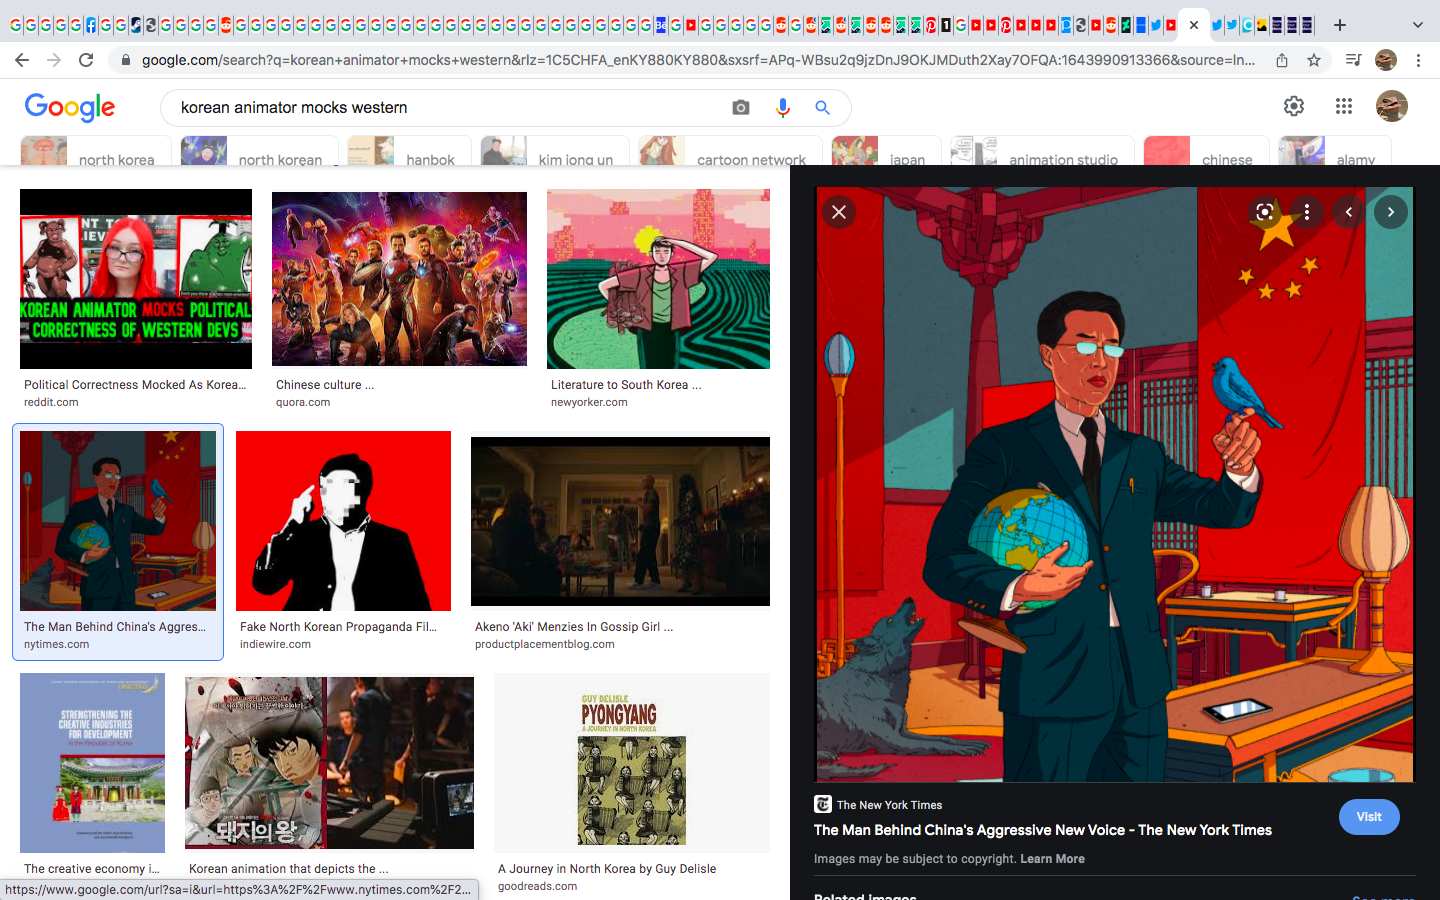Open the 'Fake North Korean Propaganda' thumbnail
This screenshot has width=1440, height=900.
(x=343, y=521)
